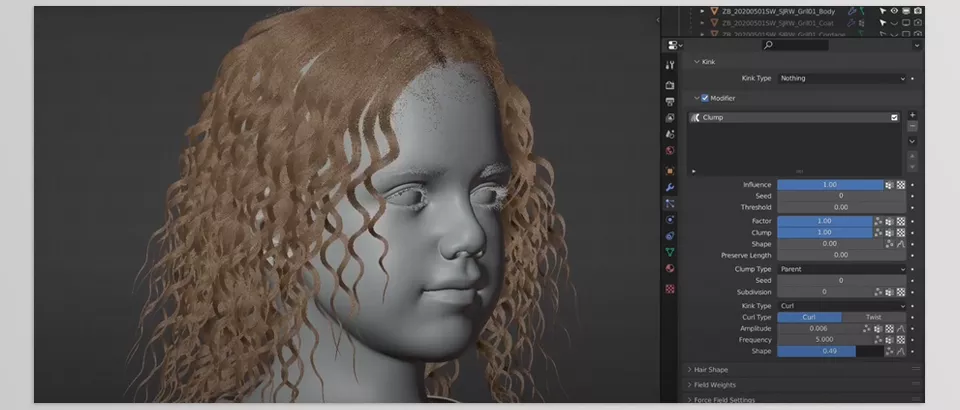Open properties editor type dropdown

[x=675, y=45]
